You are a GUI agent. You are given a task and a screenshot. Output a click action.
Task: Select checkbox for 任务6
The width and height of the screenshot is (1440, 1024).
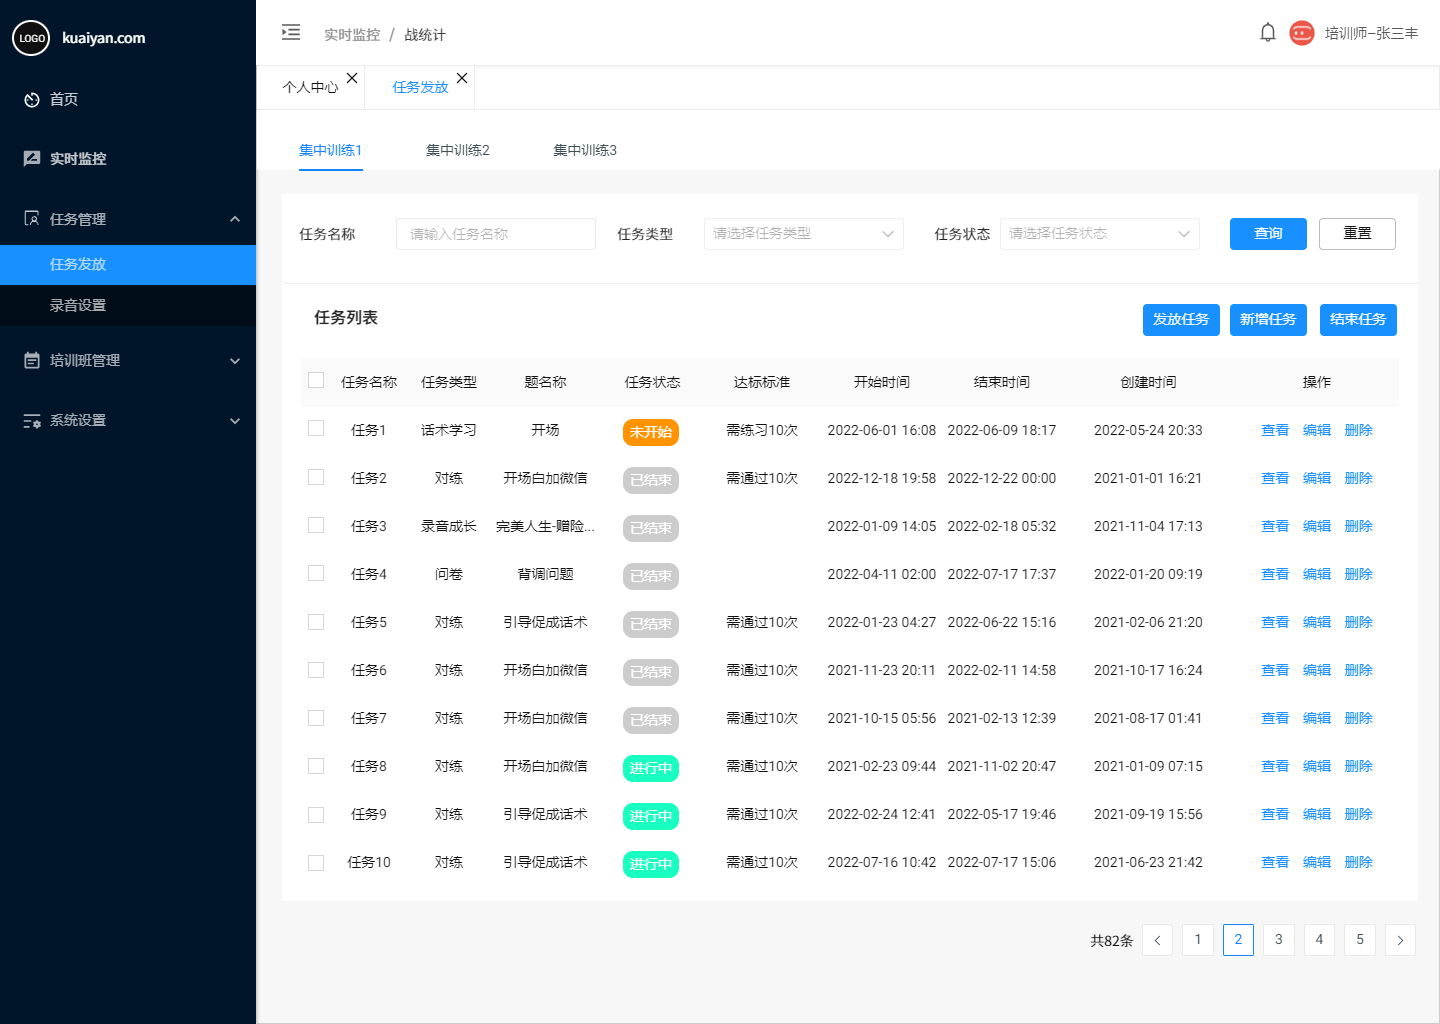(316, 670)
